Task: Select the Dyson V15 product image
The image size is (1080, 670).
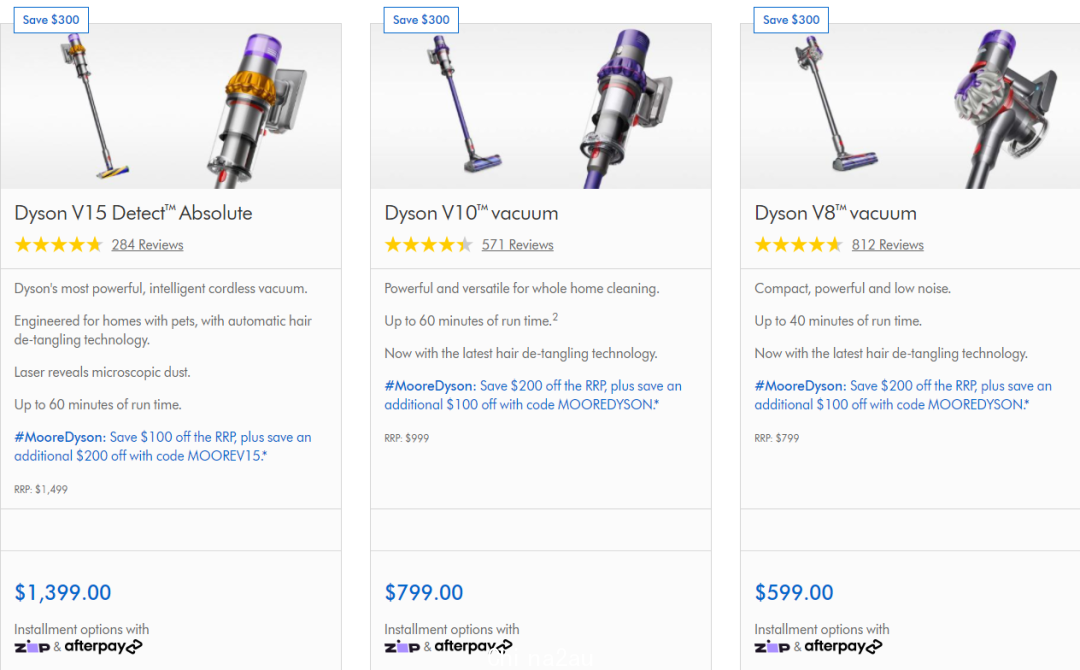Action: tap(171, 107)
